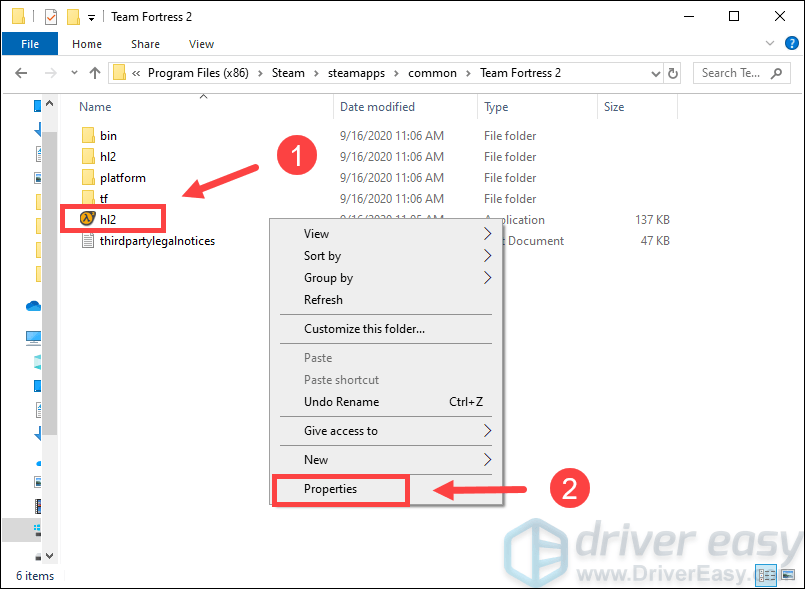Choose Customize this folder...
Image resolution: width=805 pixels, height=589 pixels.
[386, 329]
